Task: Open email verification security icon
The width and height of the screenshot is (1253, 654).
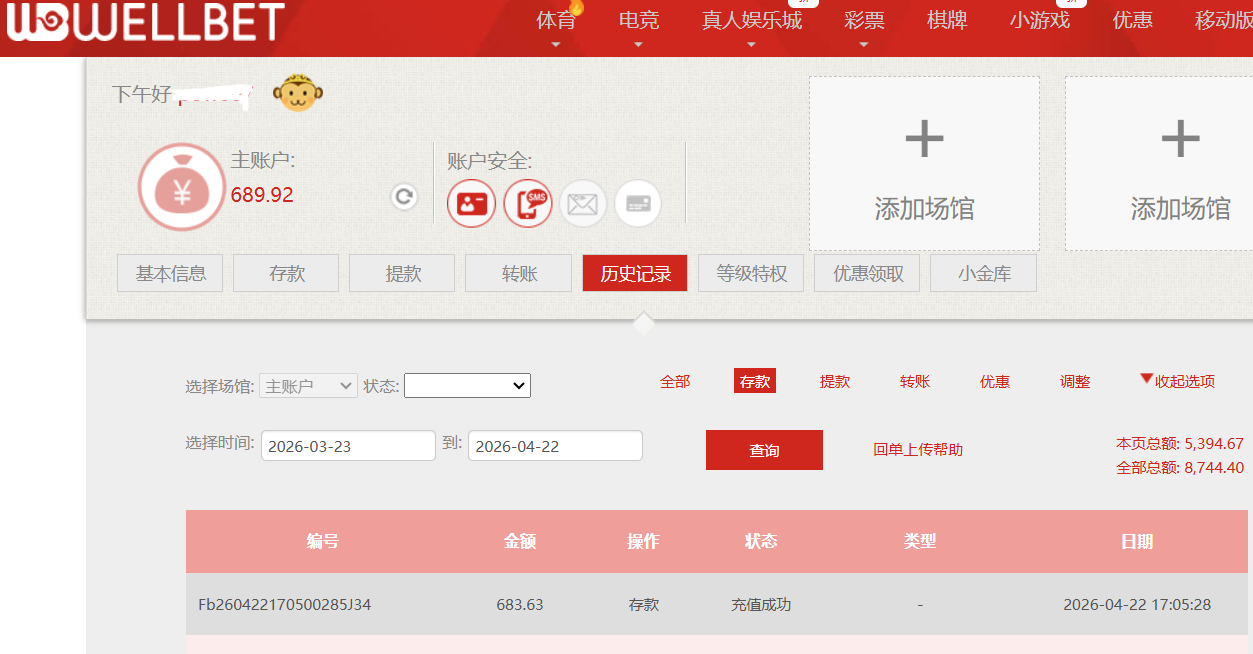Action: pos(582,204)
